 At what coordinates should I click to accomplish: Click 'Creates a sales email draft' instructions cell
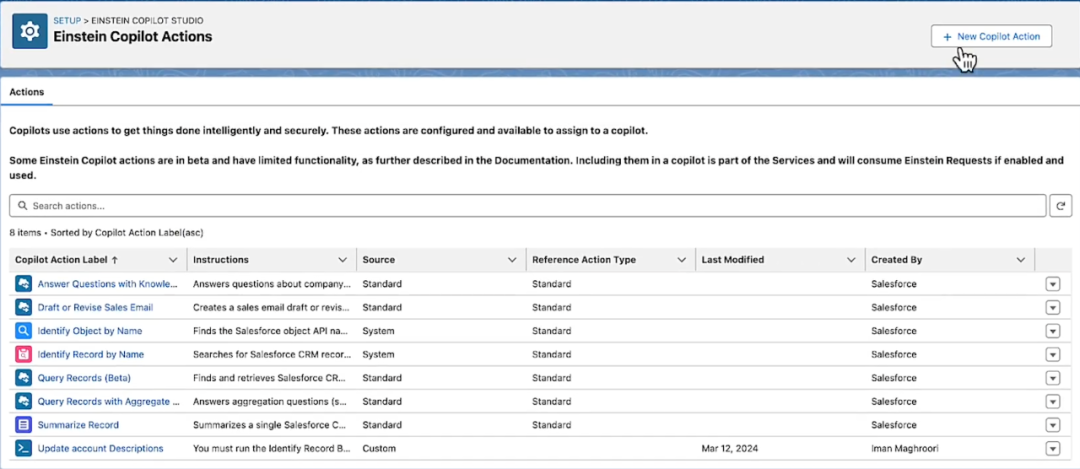tap(271, 307)
